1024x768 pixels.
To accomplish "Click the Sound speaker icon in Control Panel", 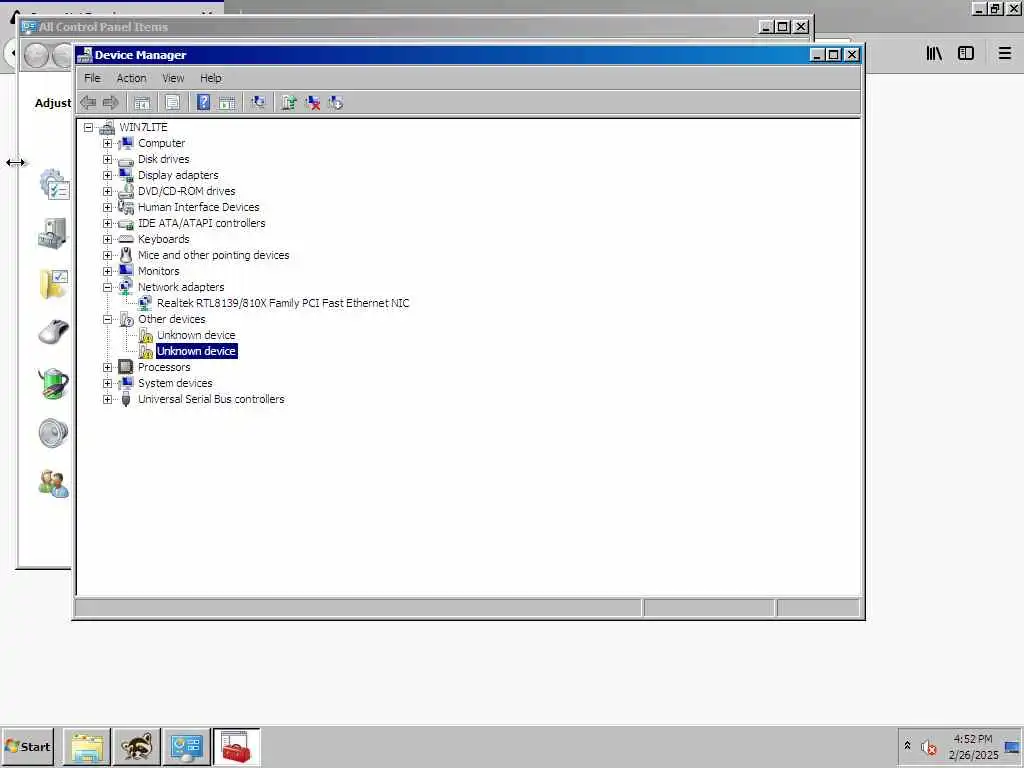I will 53,432.
